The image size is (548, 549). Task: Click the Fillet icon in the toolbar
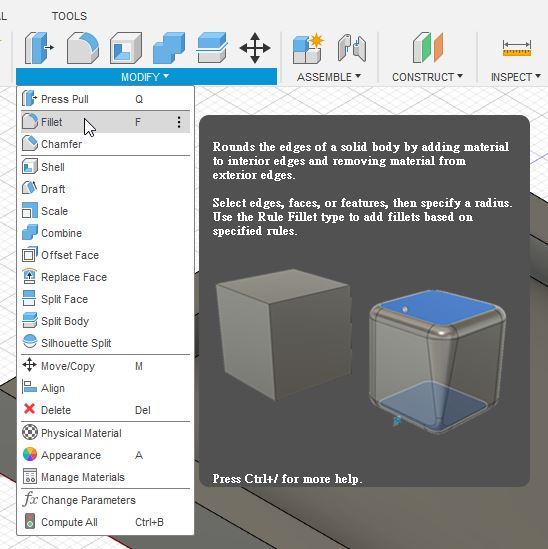pyautogui.click(x=83, y=48)
